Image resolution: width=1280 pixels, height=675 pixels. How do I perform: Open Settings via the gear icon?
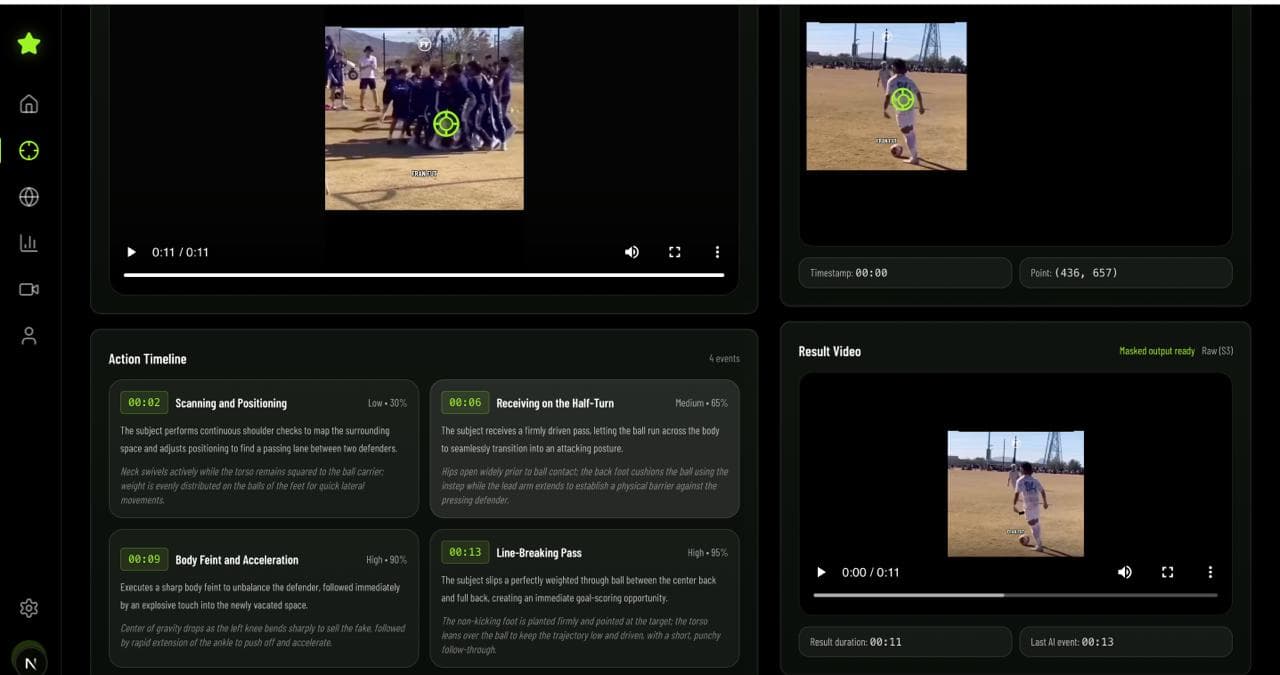28,608
